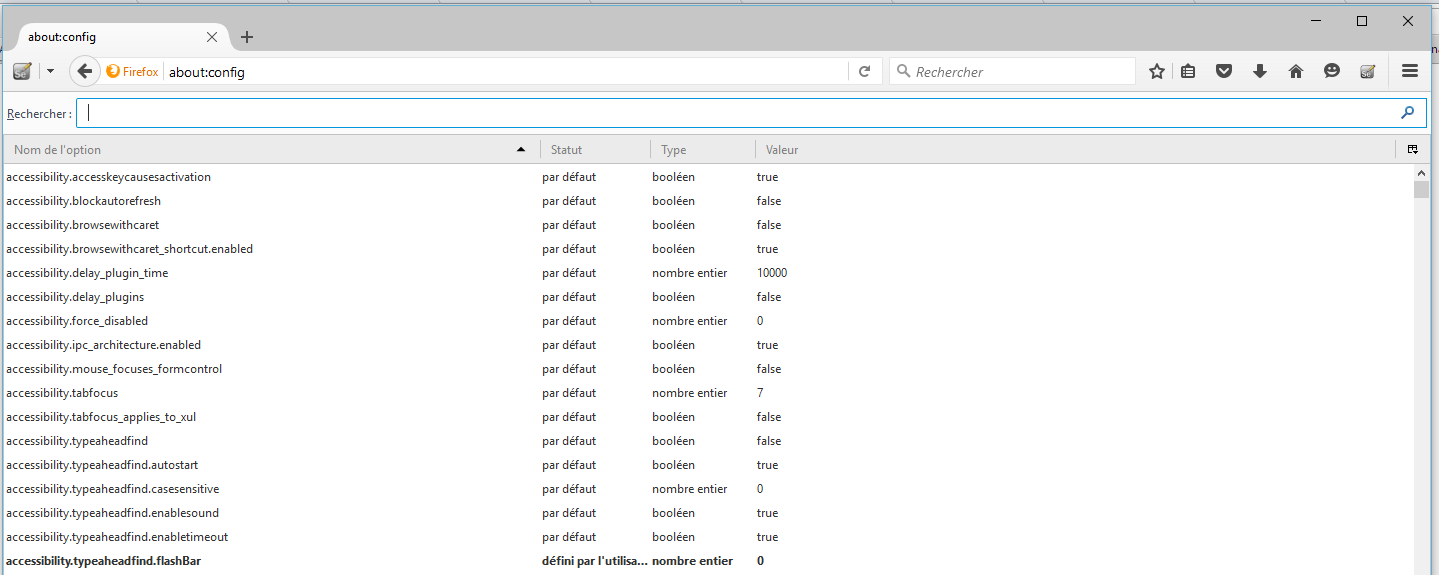Save page to Pocket icon
This screenshot has height=575, width=1439.
click(1224, 71)
